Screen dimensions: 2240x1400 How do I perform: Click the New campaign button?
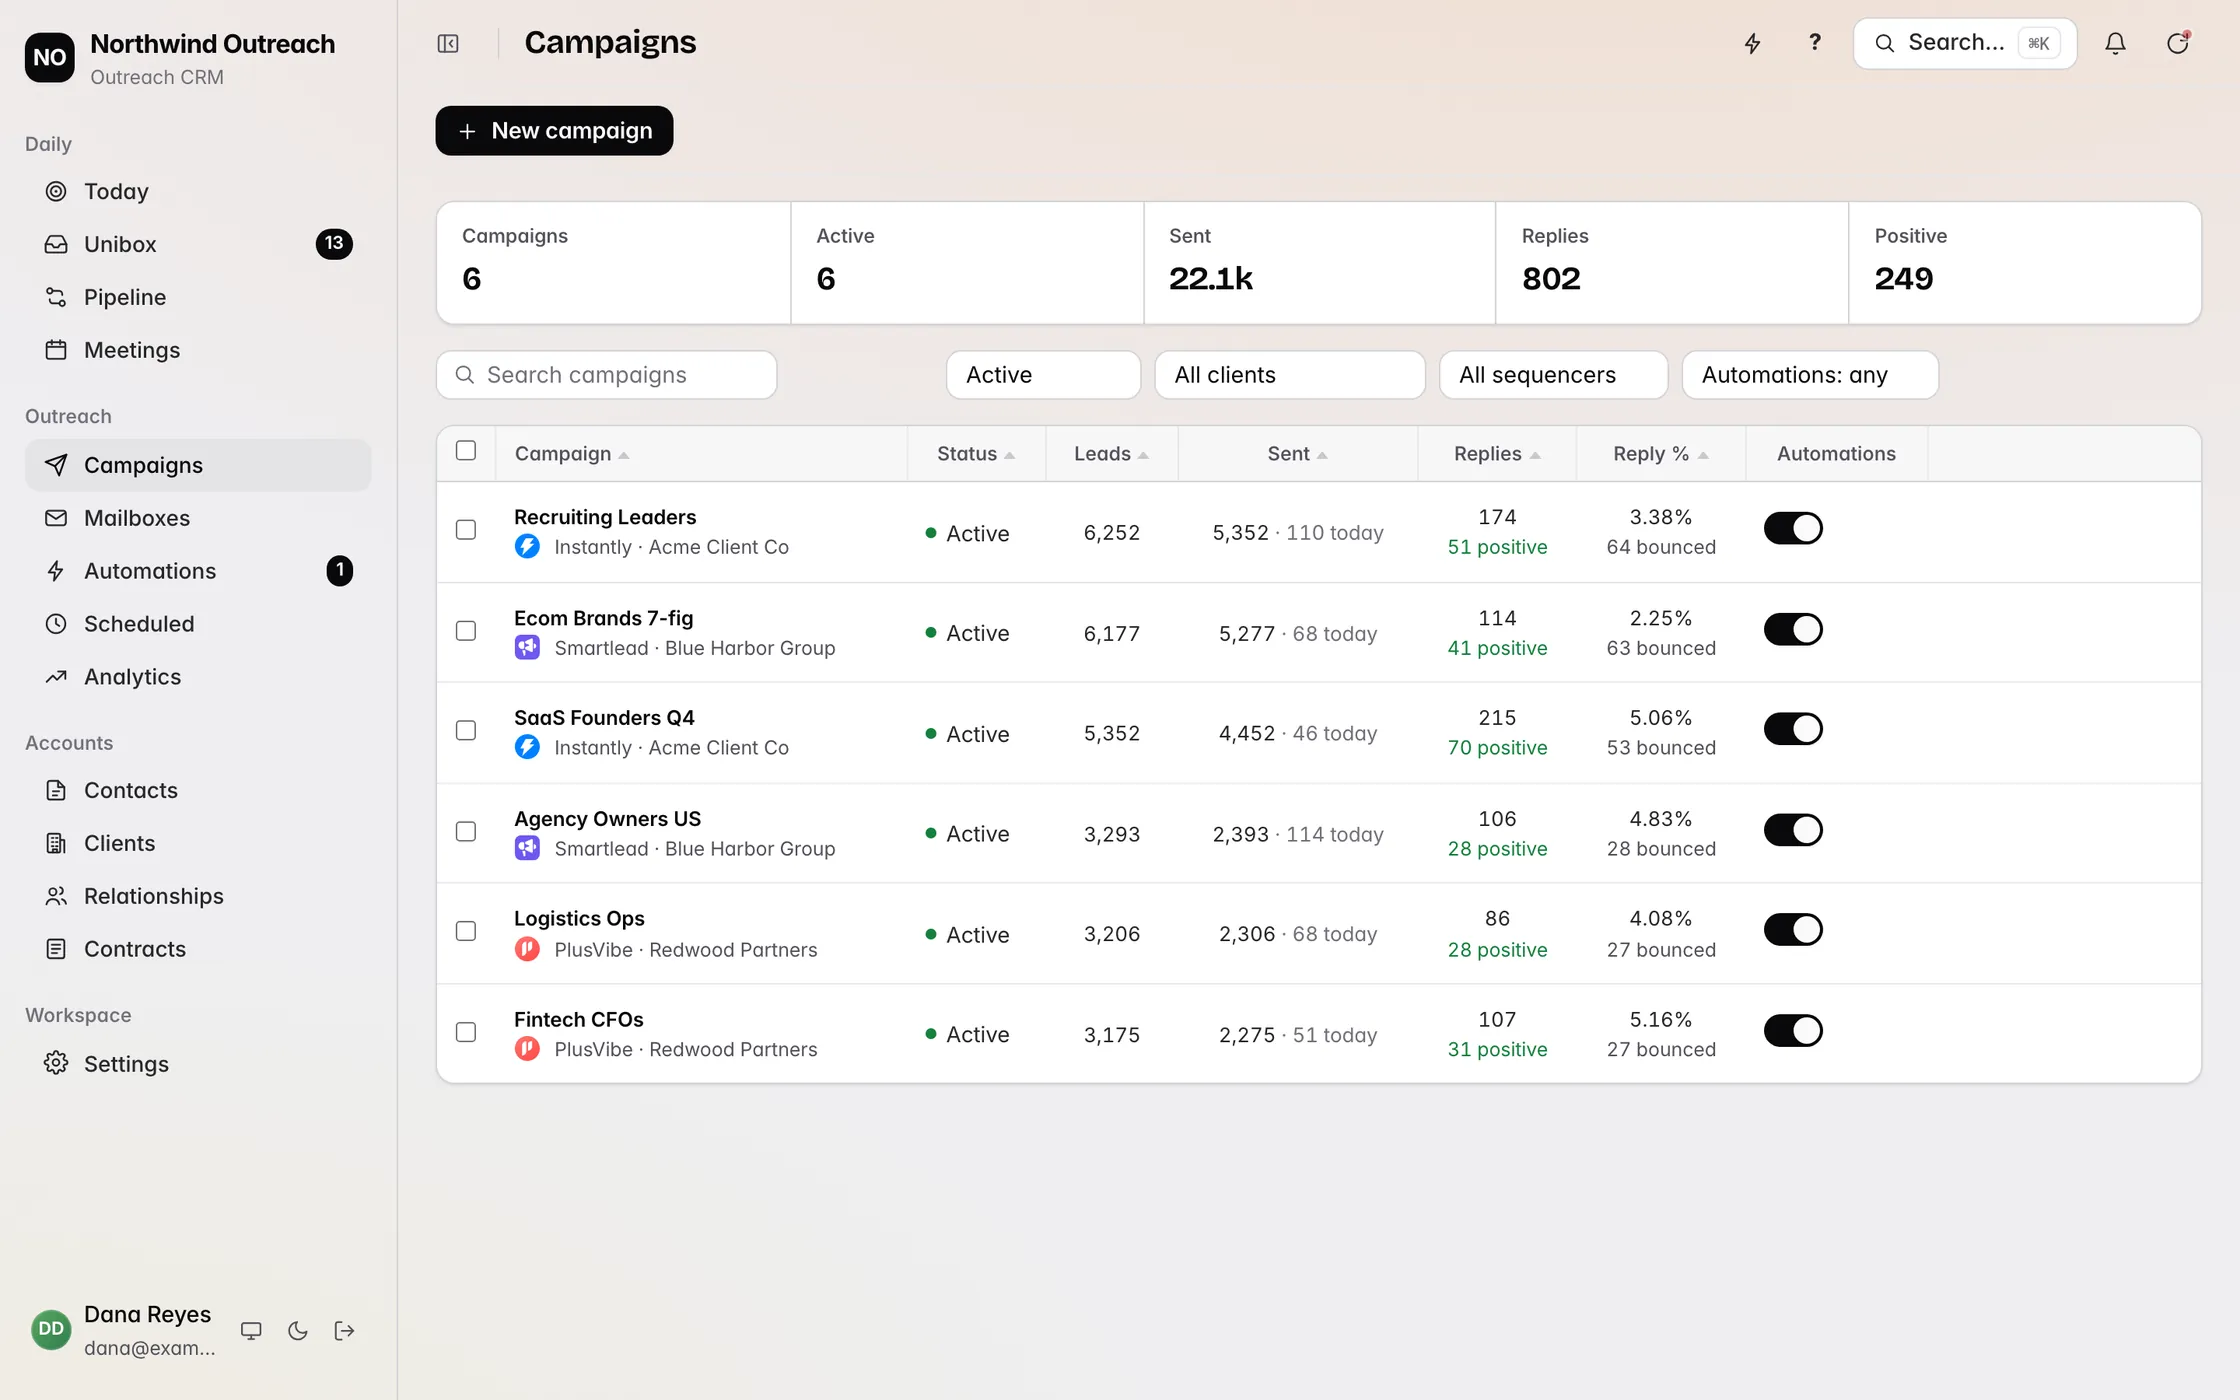coord(554,131)
